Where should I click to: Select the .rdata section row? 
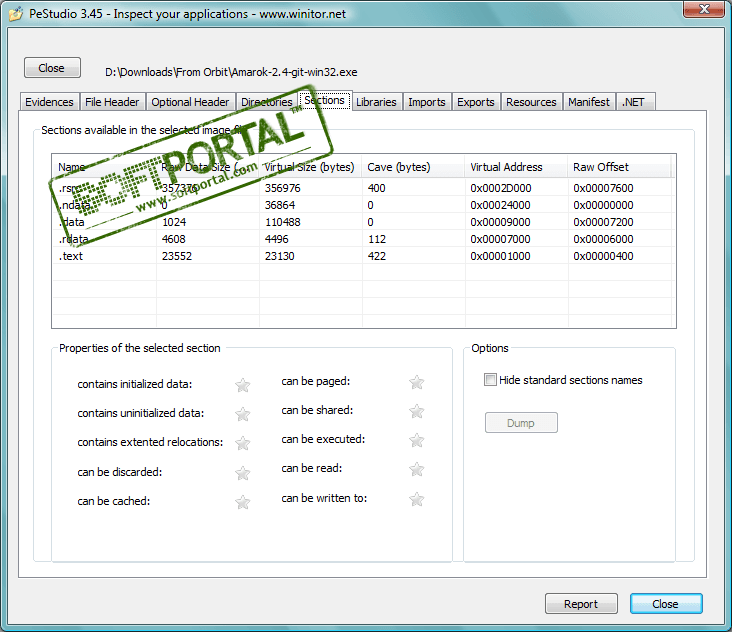pos(362,239)
